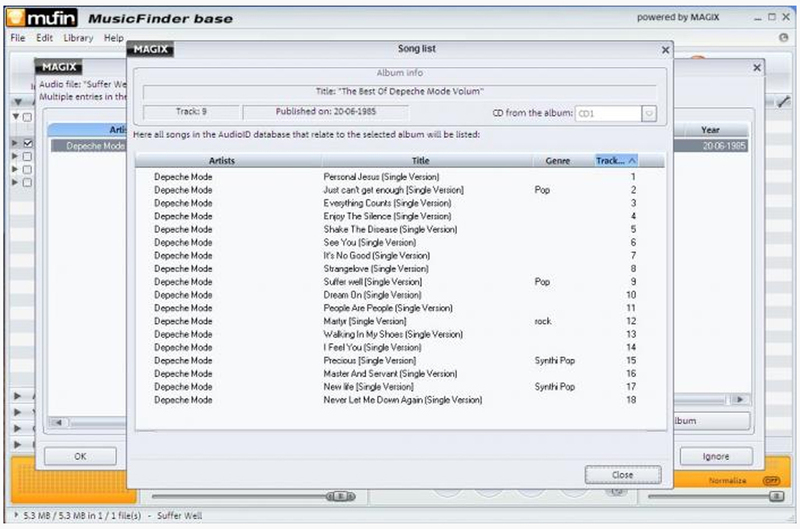Toggle the Normalize OFF switch

click(x=771, y=481)
